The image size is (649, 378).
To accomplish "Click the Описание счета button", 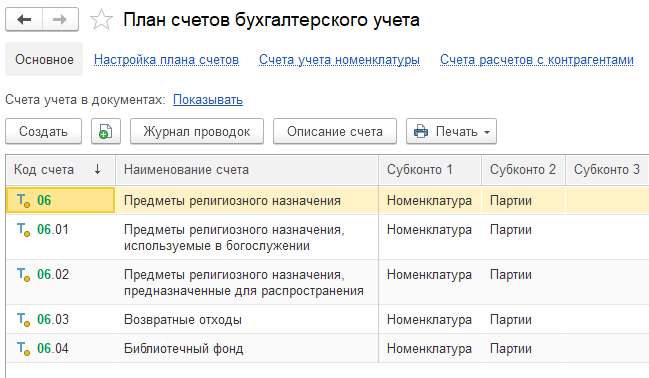I will pyautogui.click(x=335, y=132).
